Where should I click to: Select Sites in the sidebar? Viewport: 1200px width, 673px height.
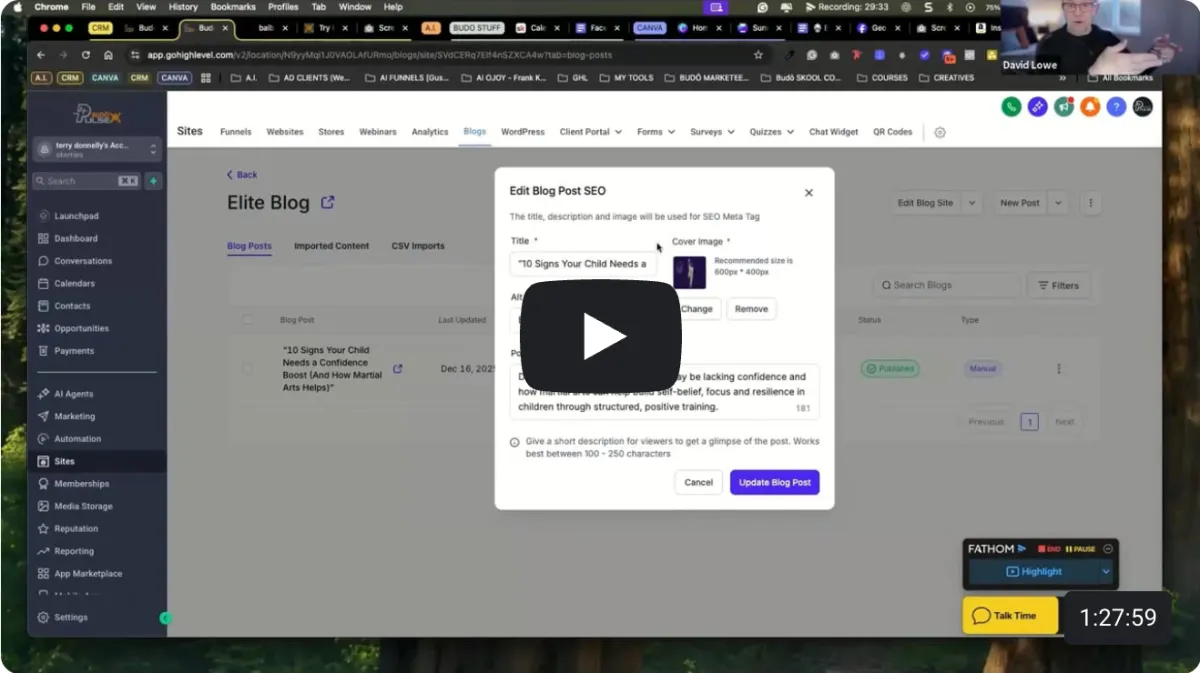point(97,461)
